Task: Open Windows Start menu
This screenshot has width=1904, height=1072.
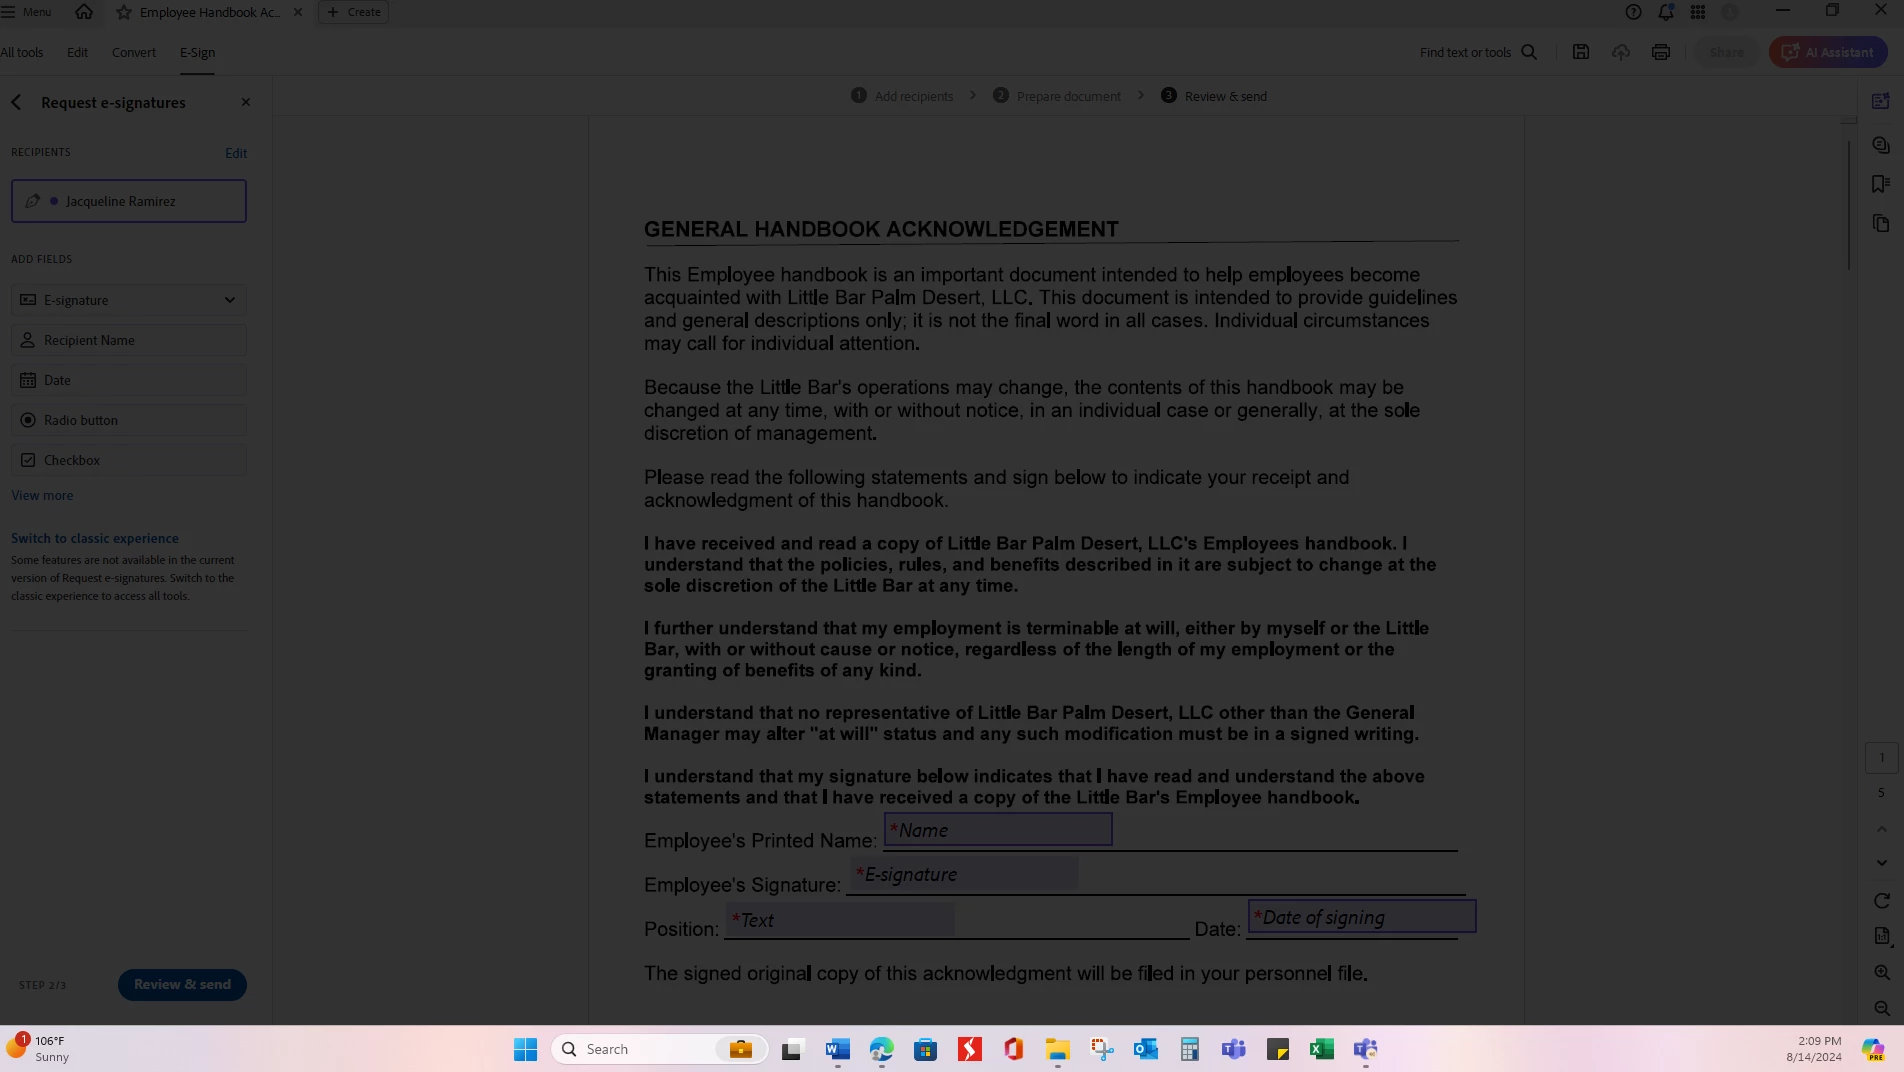Action: [x=525, y=1049]
